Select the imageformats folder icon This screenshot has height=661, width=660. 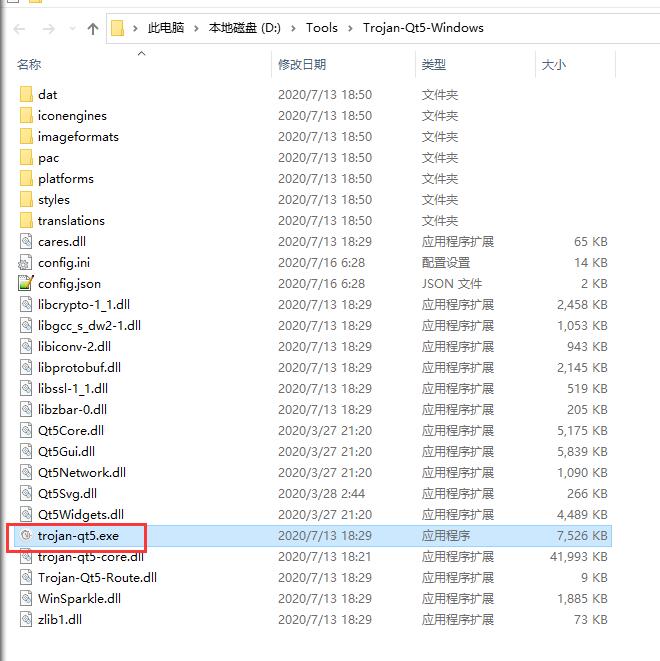coord(26,137)
